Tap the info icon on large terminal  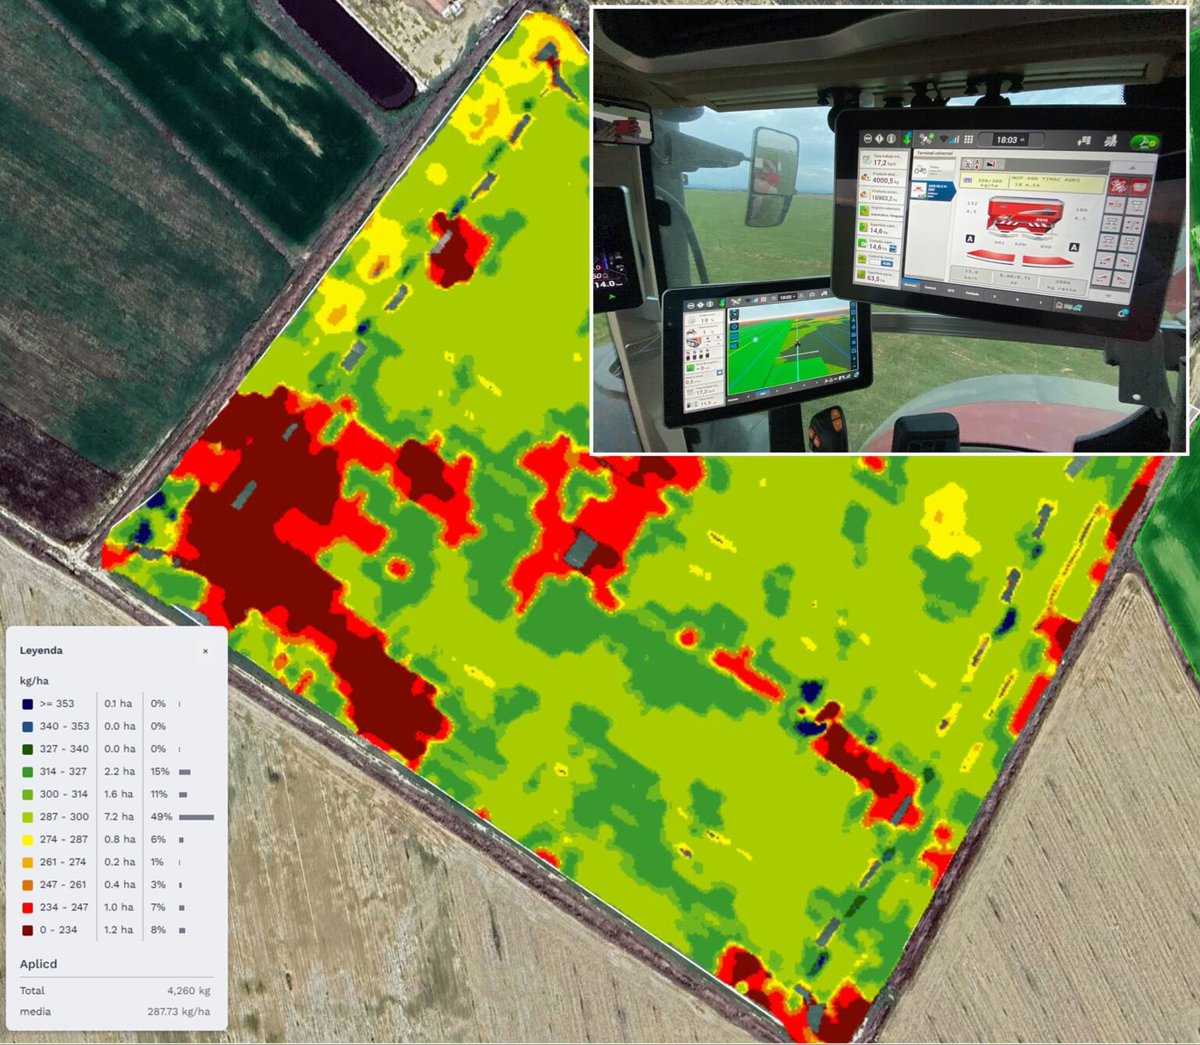tap(891, 139)
